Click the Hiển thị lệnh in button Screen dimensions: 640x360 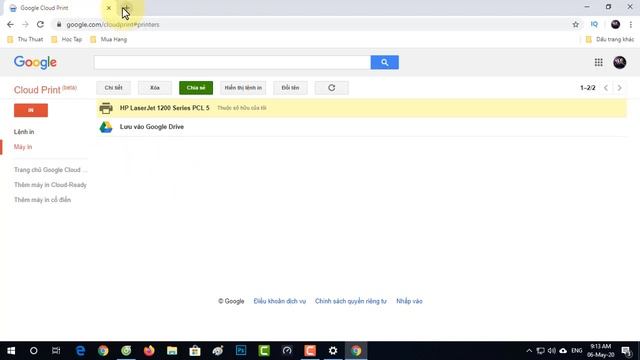[x=243, y=88]
